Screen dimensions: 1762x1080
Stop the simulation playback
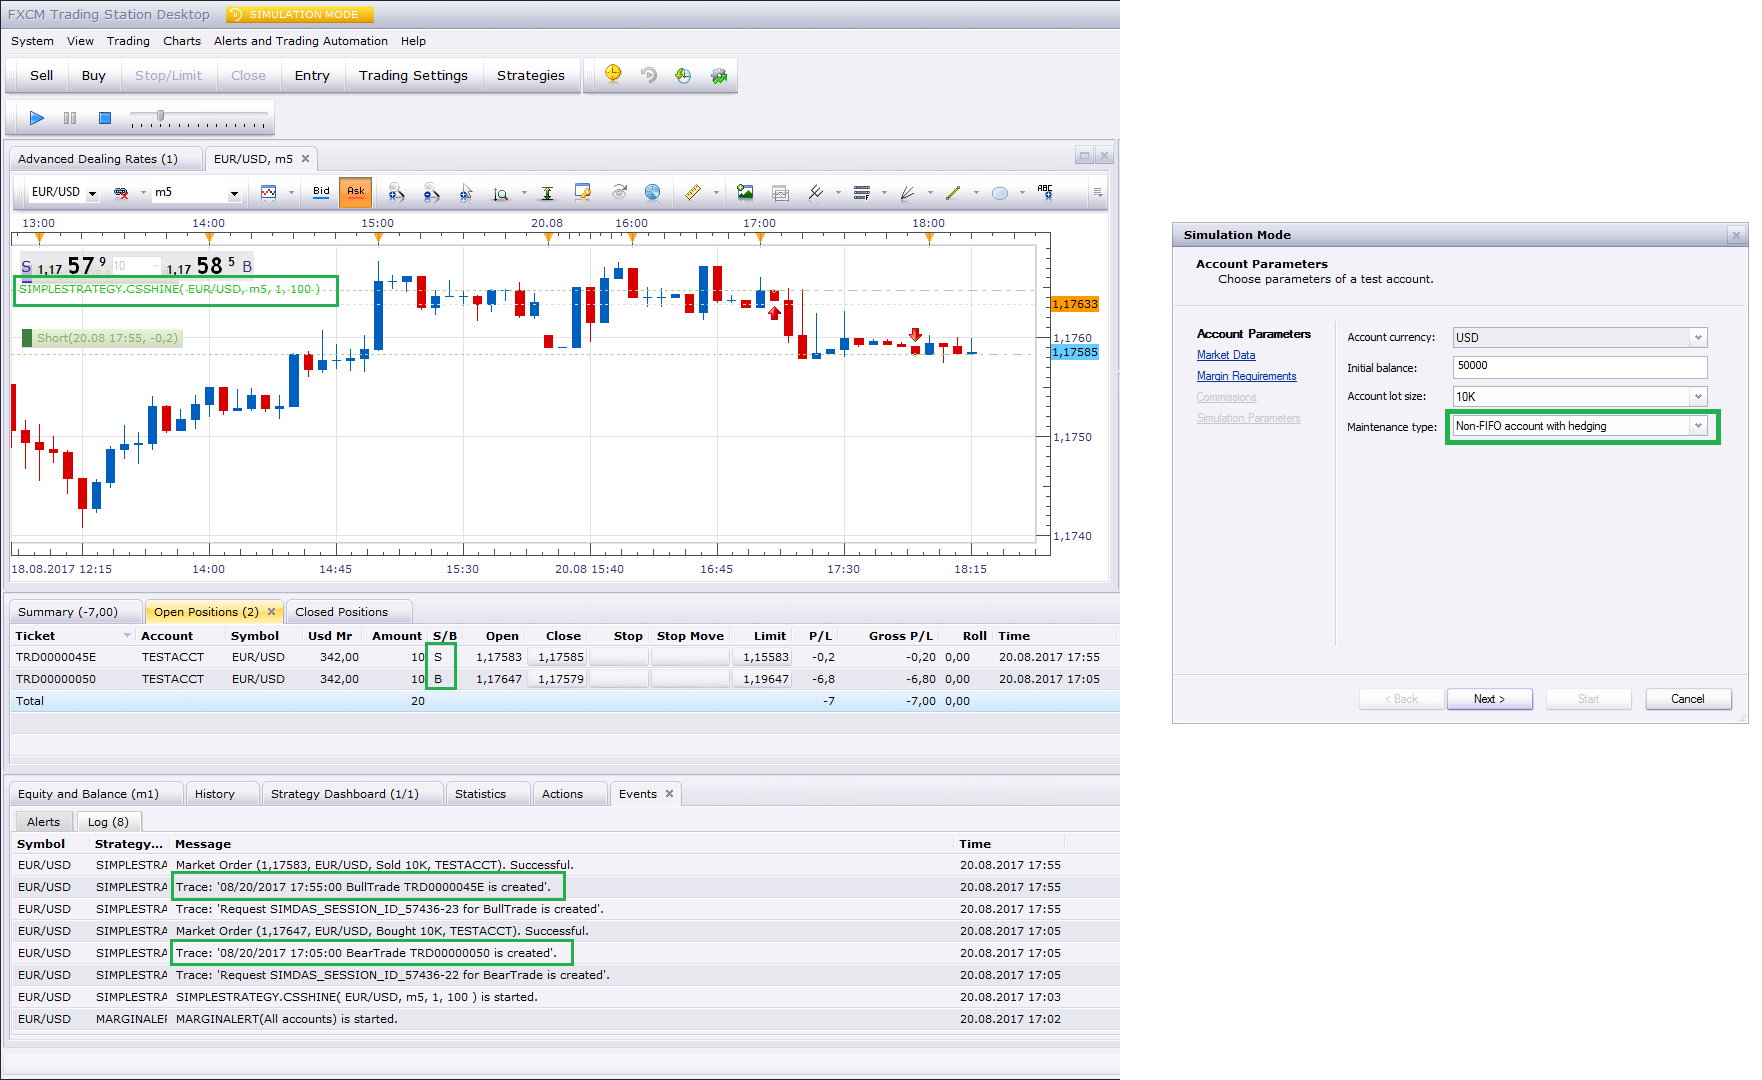click(x=104, y=118)
